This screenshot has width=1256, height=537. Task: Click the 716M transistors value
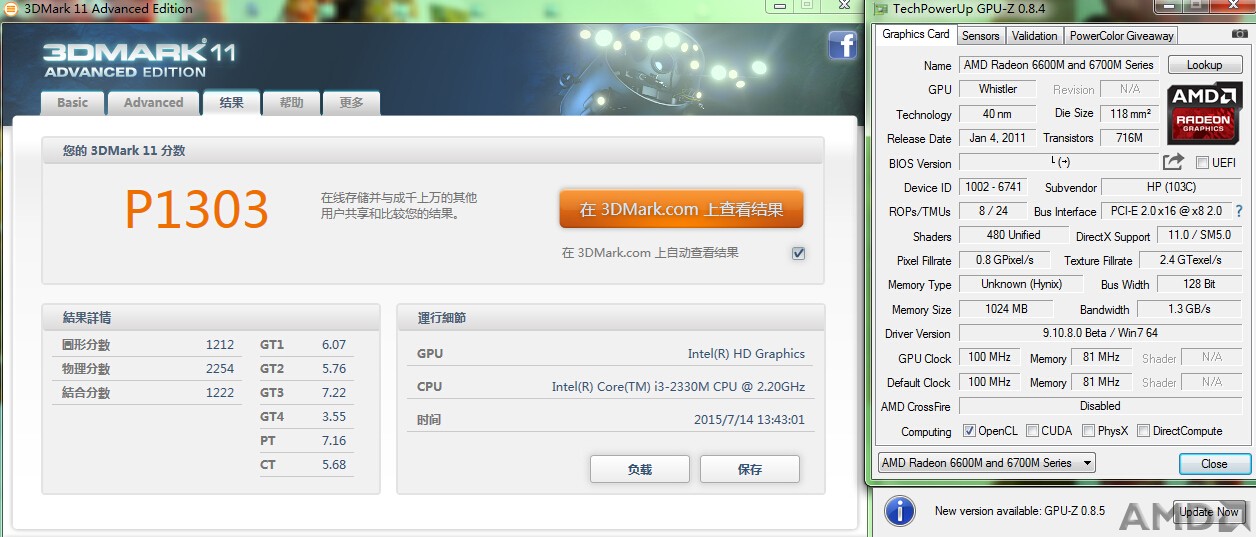[x=1129, y=138]
